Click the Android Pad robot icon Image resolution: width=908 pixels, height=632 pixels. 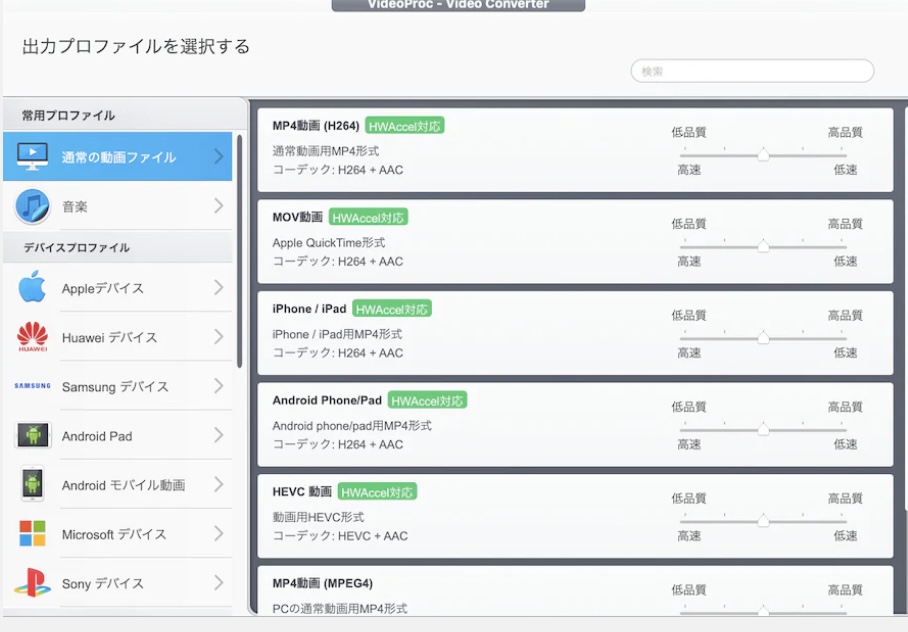point(30,436)
